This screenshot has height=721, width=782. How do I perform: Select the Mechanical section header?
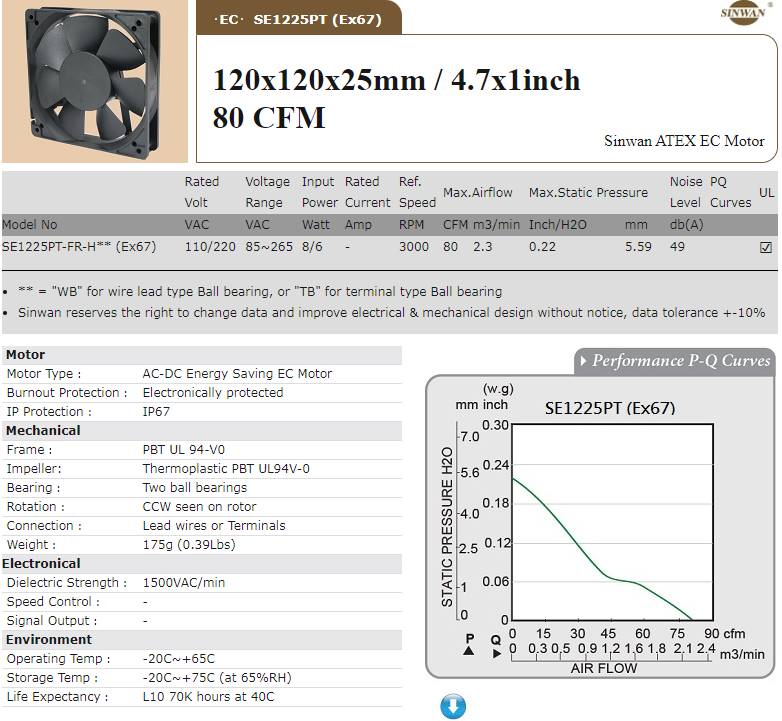click(x=43, y=430)
